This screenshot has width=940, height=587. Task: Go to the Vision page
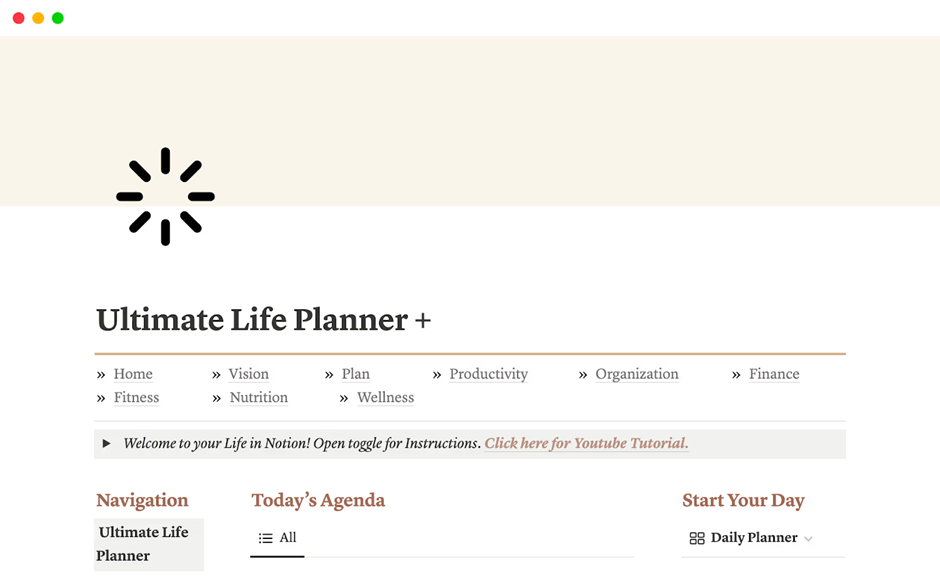click(x=248, y=374)
